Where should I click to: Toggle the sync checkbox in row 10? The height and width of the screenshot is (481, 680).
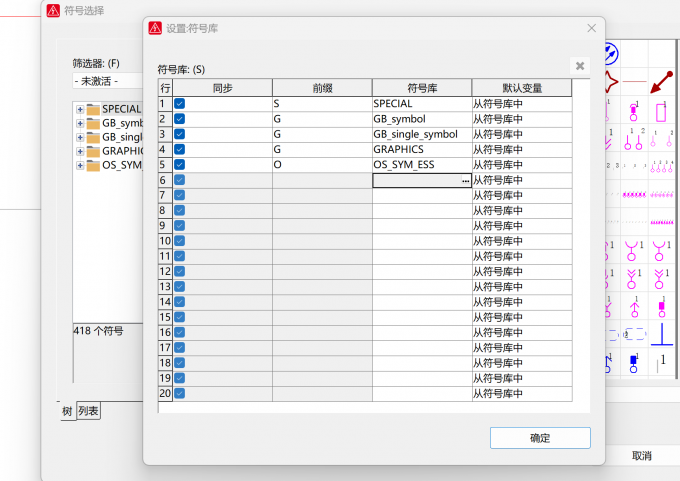[x=180, y=241]
